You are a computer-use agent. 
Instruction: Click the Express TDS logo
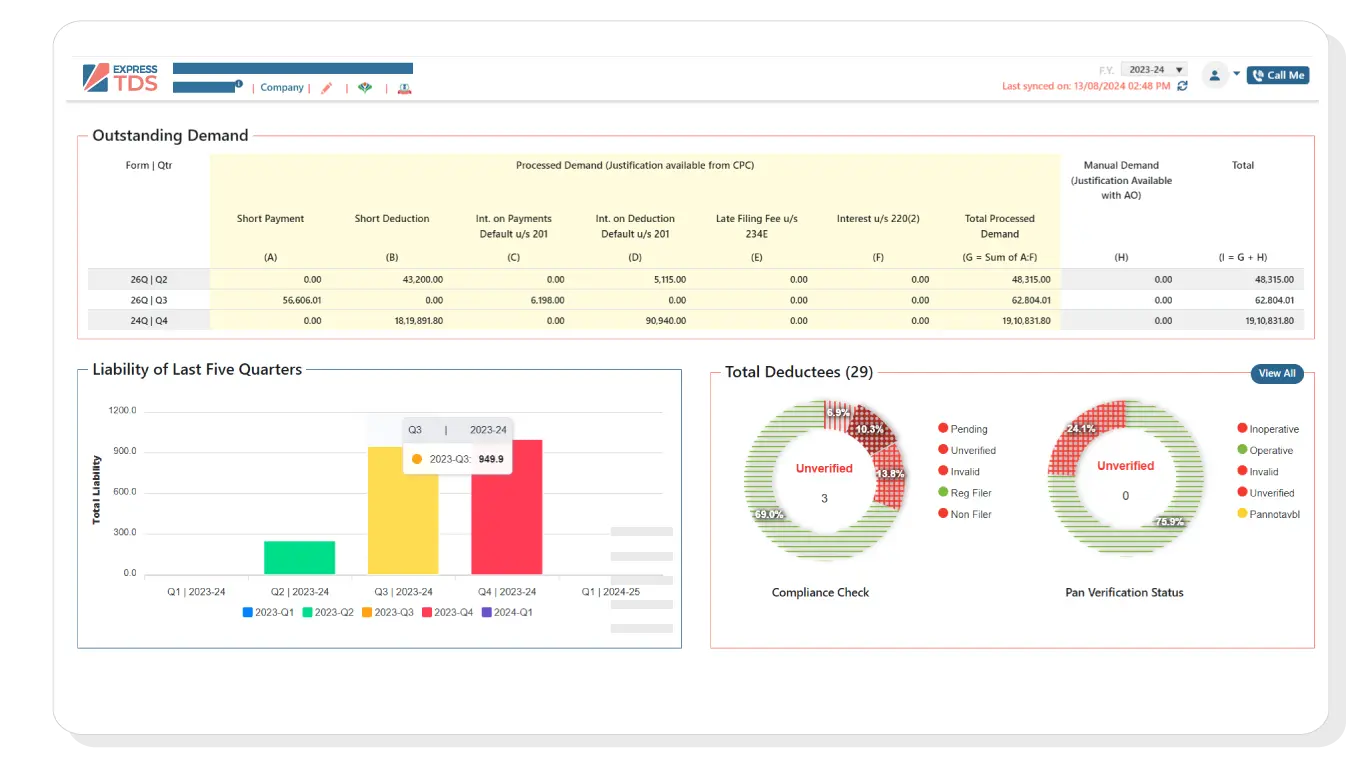[x=118, y=76]
